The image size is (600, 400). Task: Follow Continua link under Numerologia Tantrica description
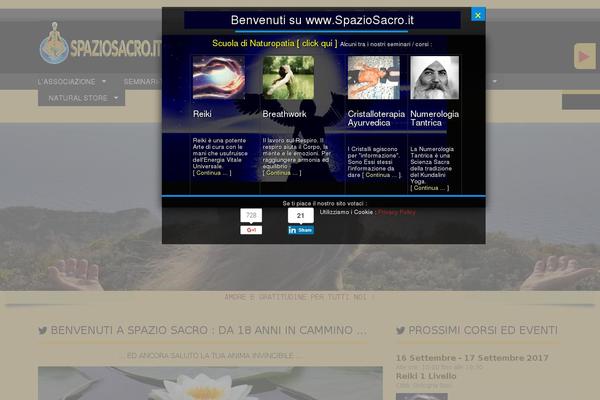point(429,188)
